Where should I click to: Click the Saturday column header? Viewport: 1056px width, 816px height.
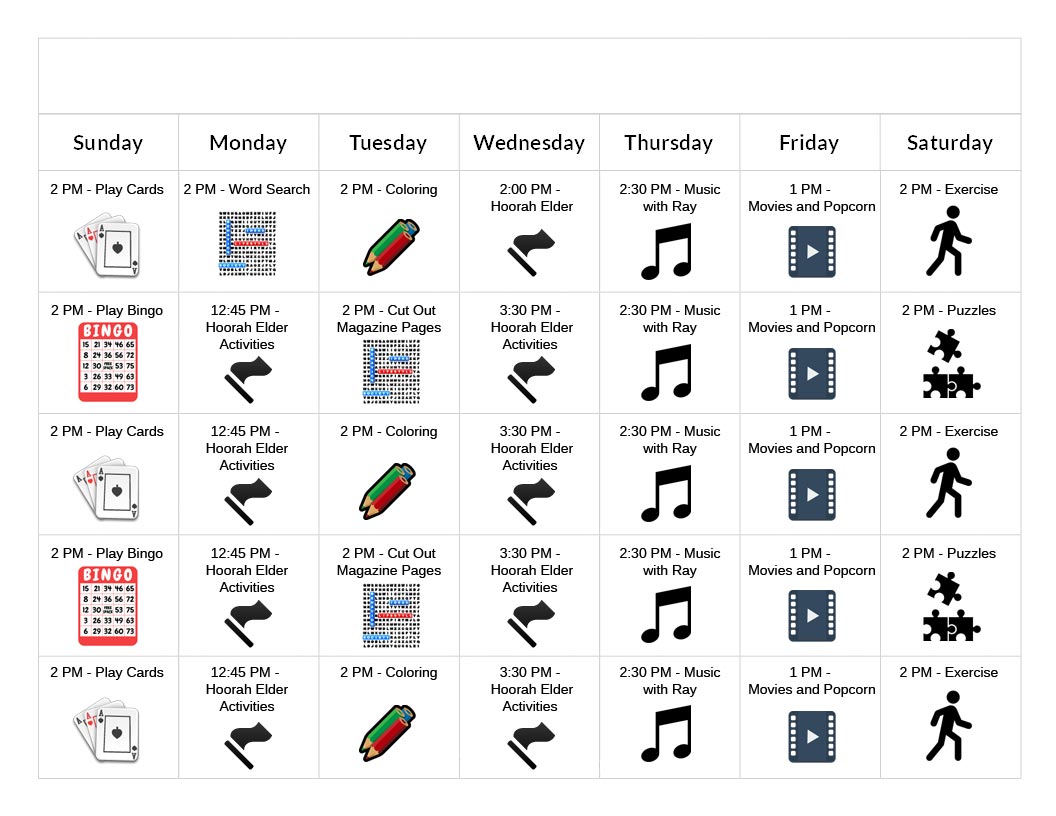(949, 143)
